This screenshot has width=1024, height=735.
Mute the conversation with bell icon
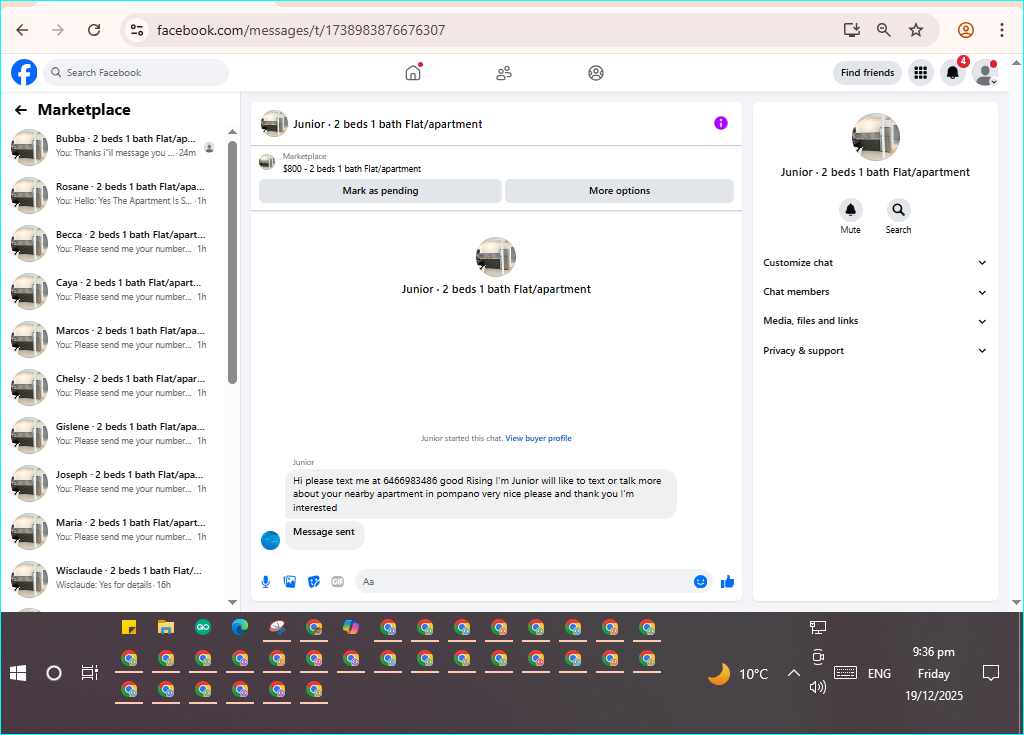850,210
